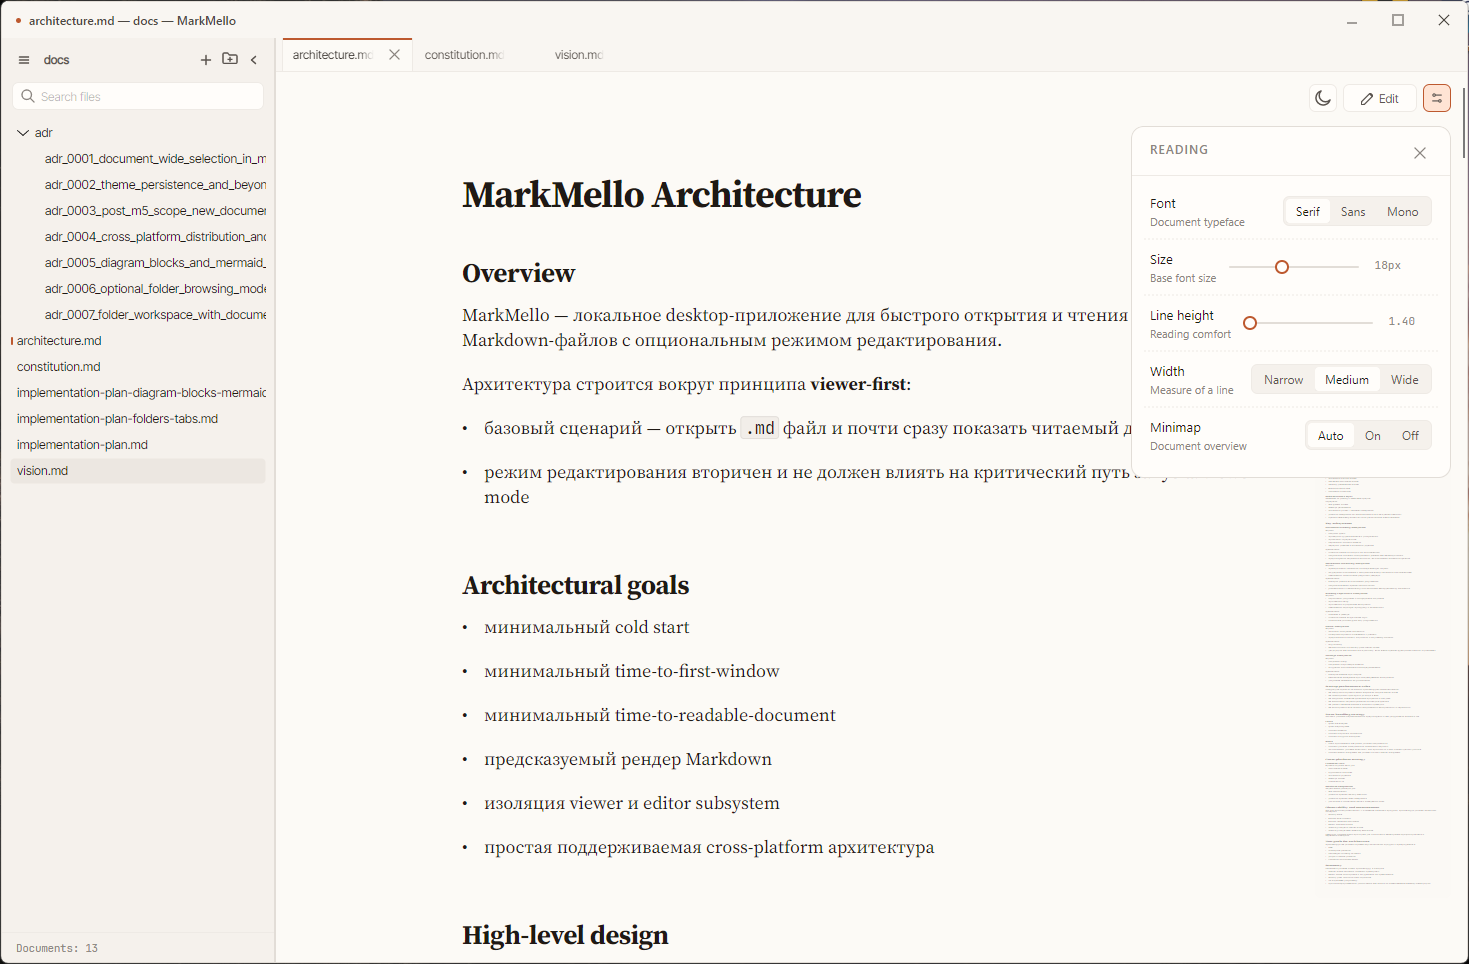Click the new folder icon in sidebar

pyautogui.click(x=230, y=59)
